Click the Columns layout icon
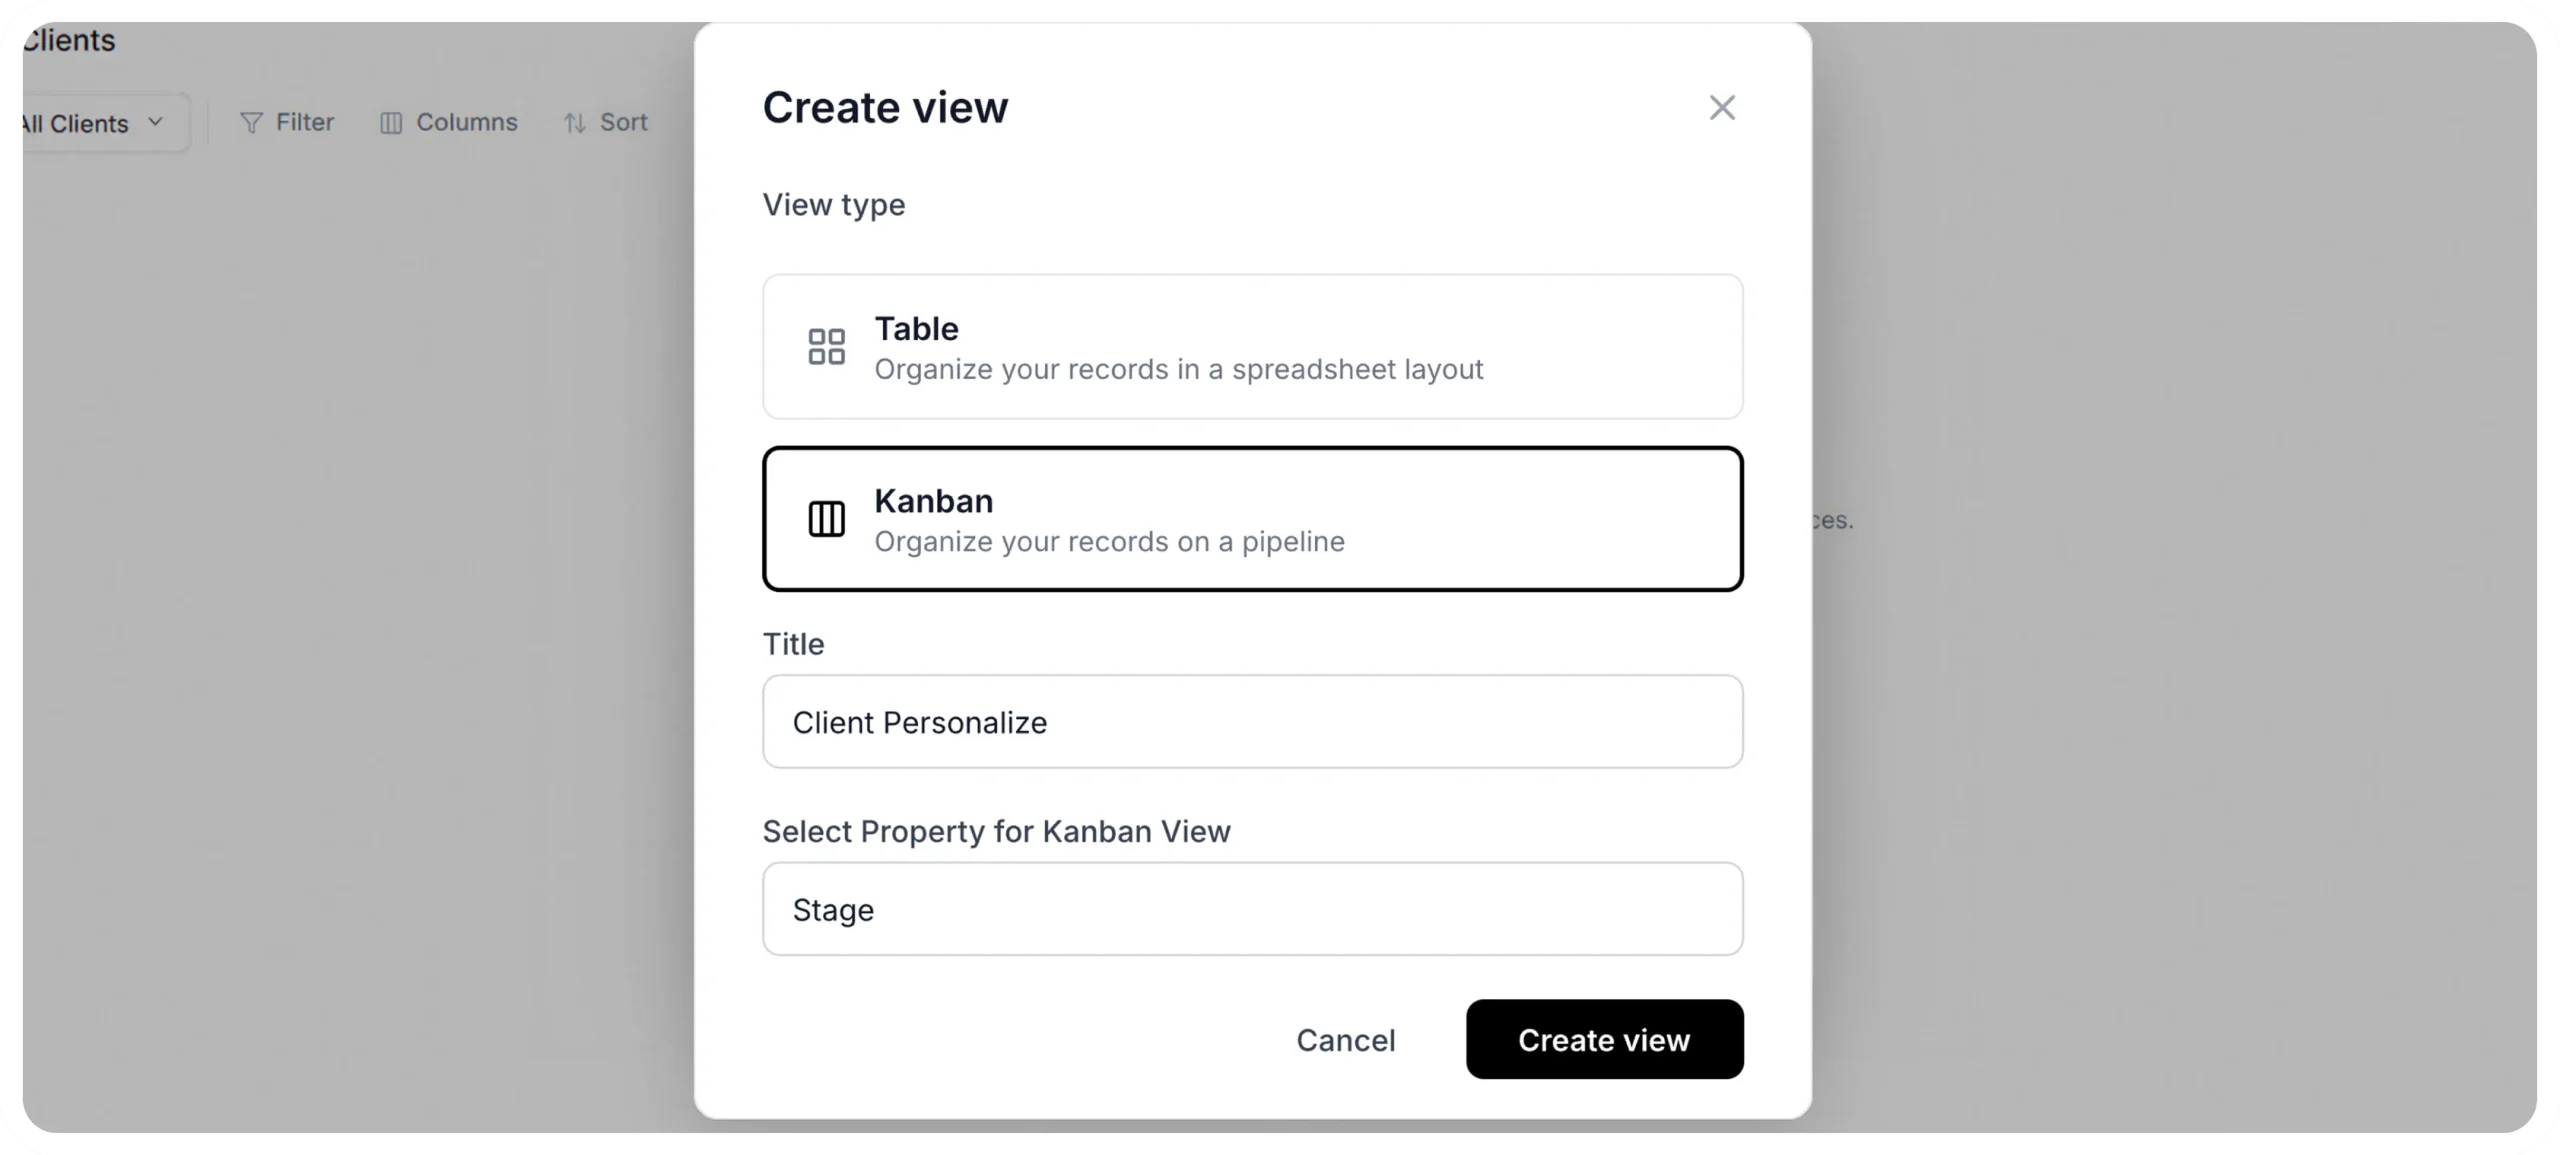Image resolution: width=2560 pixels, height=1155 pixels. click(x=391, y=123)
